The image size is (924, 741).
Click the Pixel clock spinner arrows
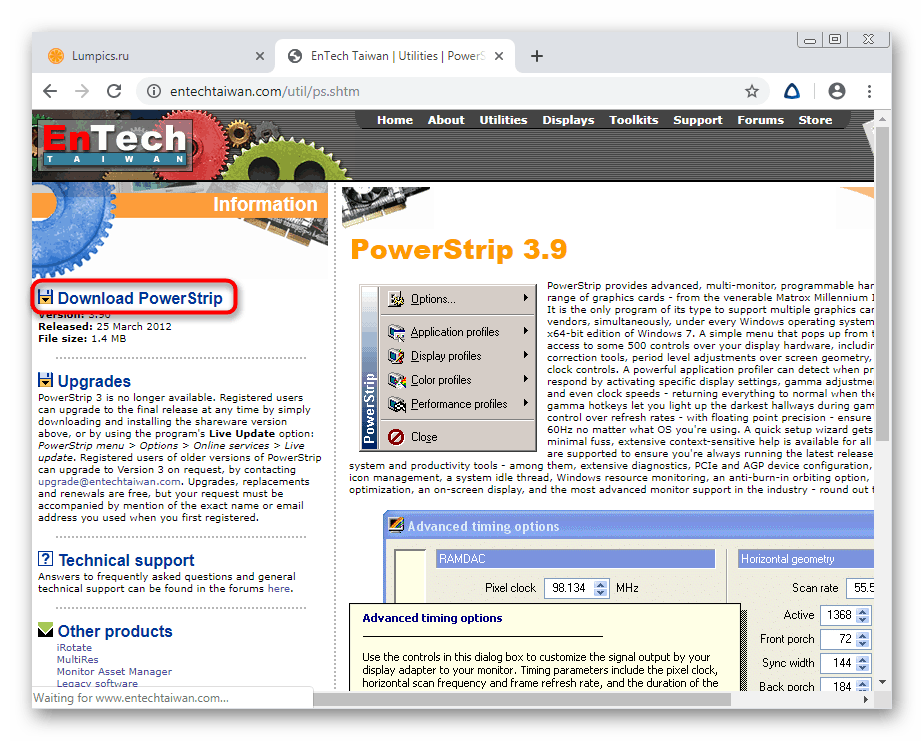tap(600, 588)
